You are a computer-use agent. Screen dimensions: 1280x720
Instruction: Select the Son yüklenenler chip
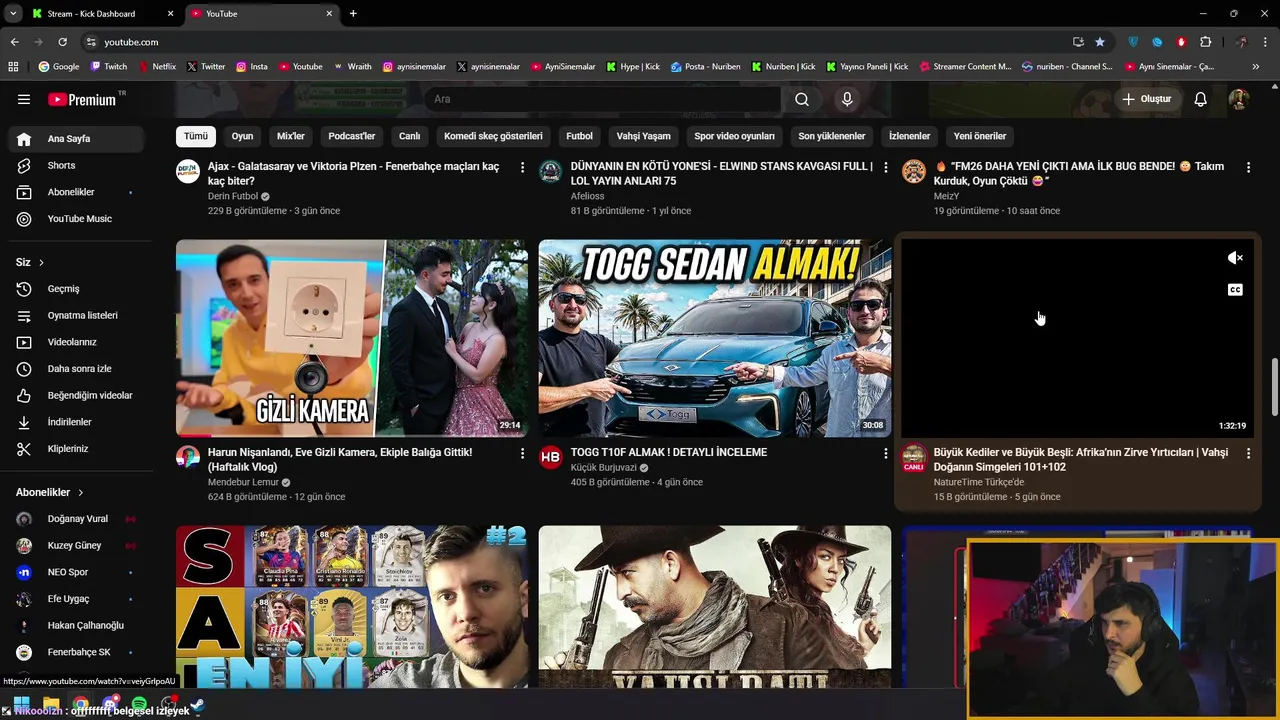832,136
